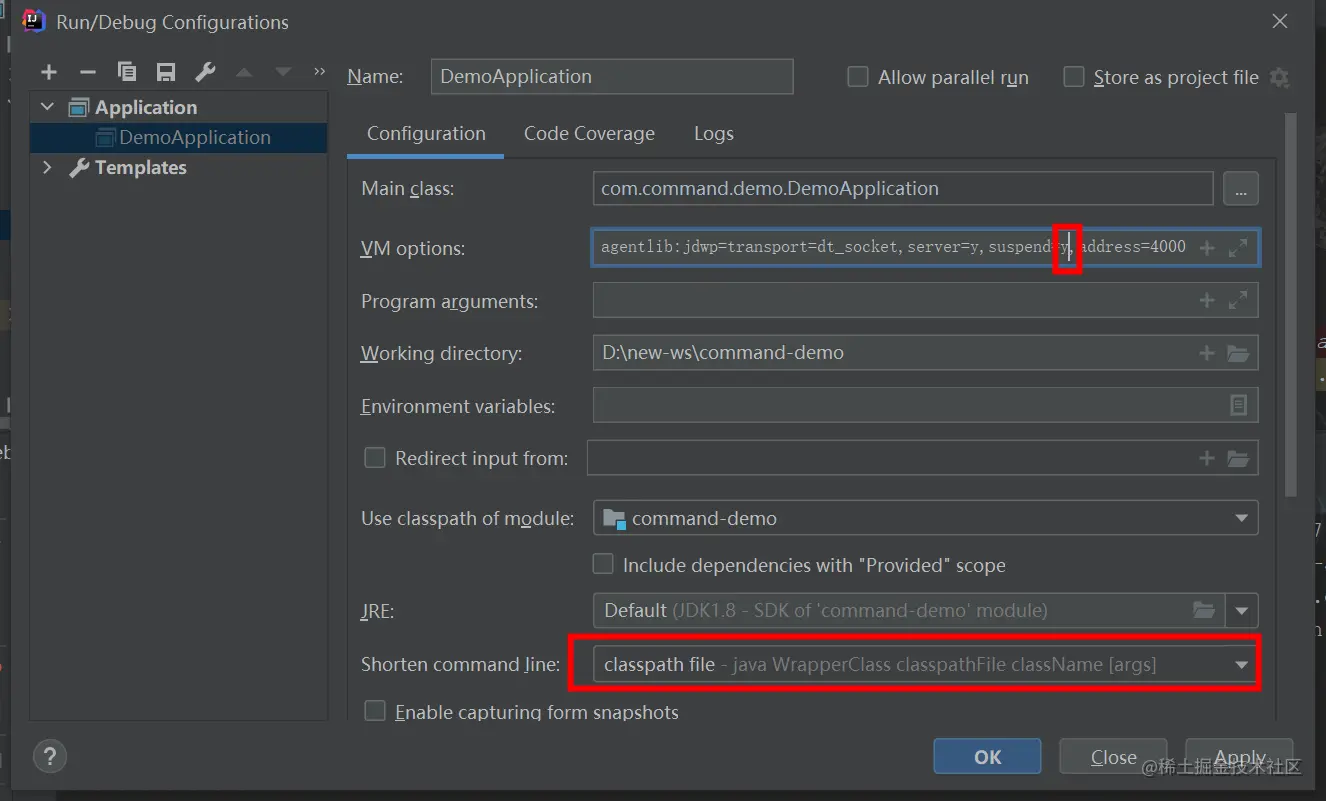Screen dimensions: 1326x801
Task: Move the configuration down with the arrow
Action: (283, 72)
